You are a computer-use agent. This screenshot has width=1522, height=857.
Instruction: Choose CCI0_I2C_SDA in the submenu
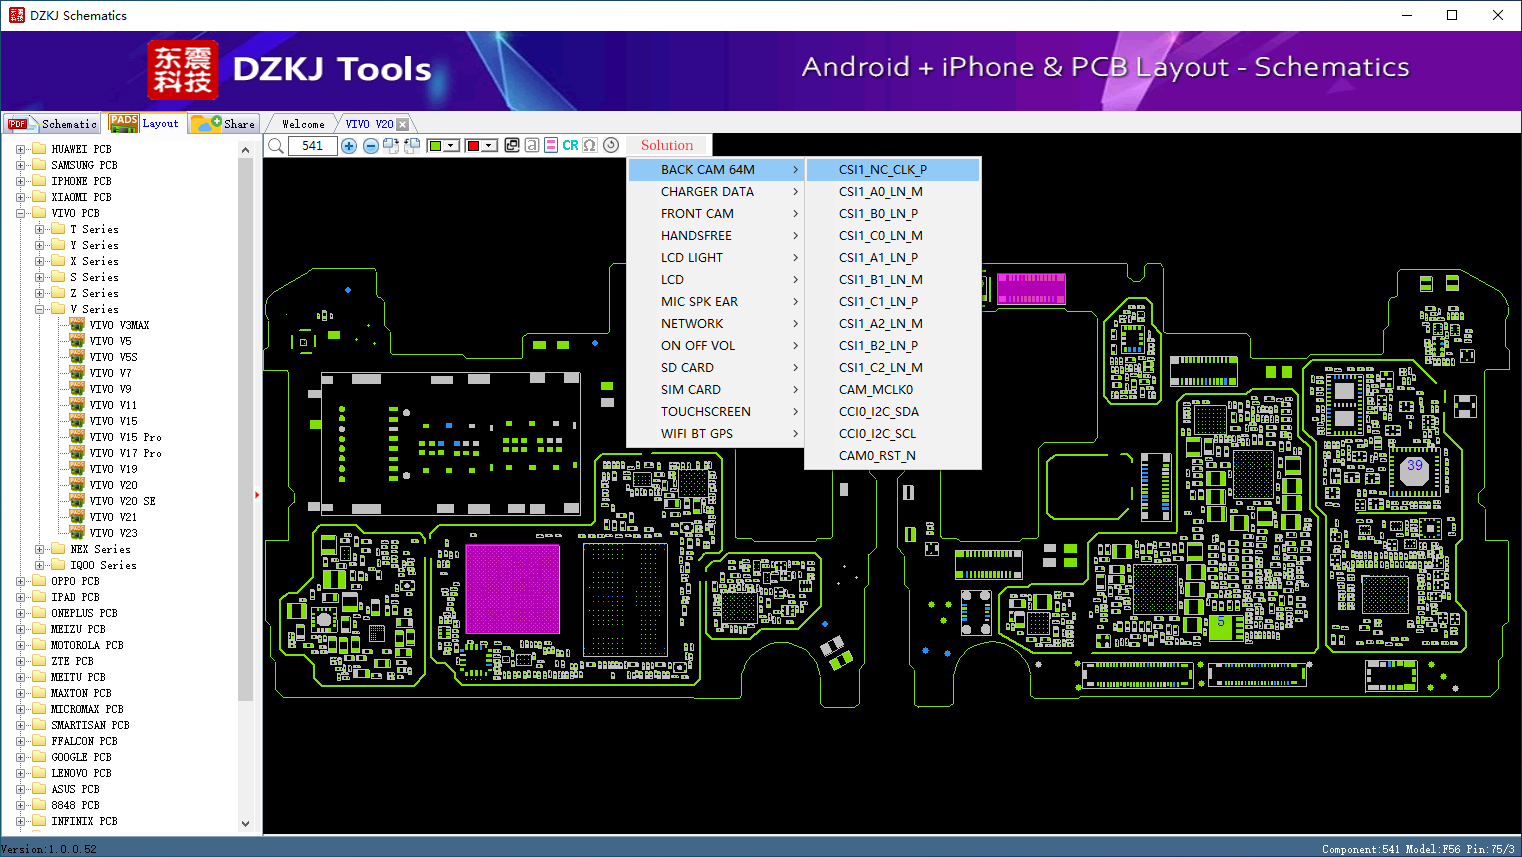(x=893, y=412)
